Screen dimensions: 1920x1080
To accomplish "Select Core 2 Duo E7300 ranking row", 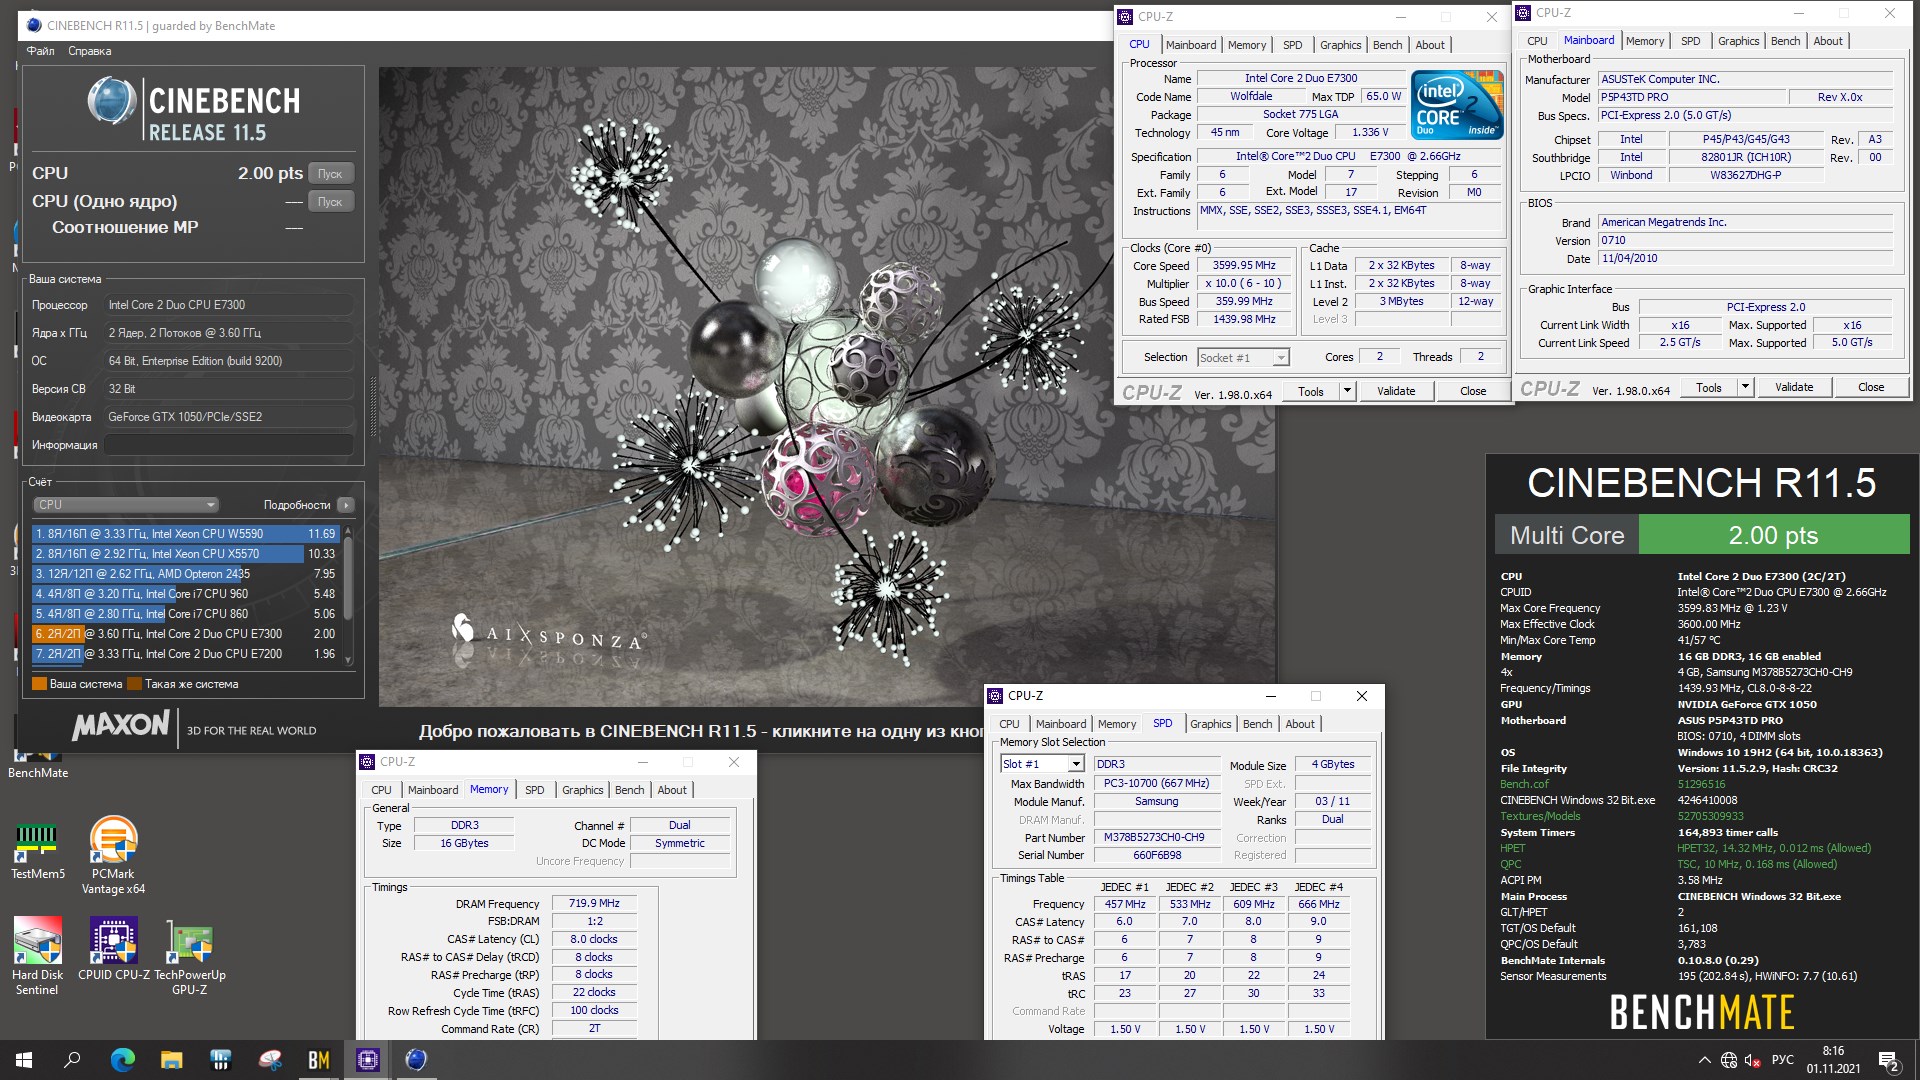I will [x=186, y=634].
